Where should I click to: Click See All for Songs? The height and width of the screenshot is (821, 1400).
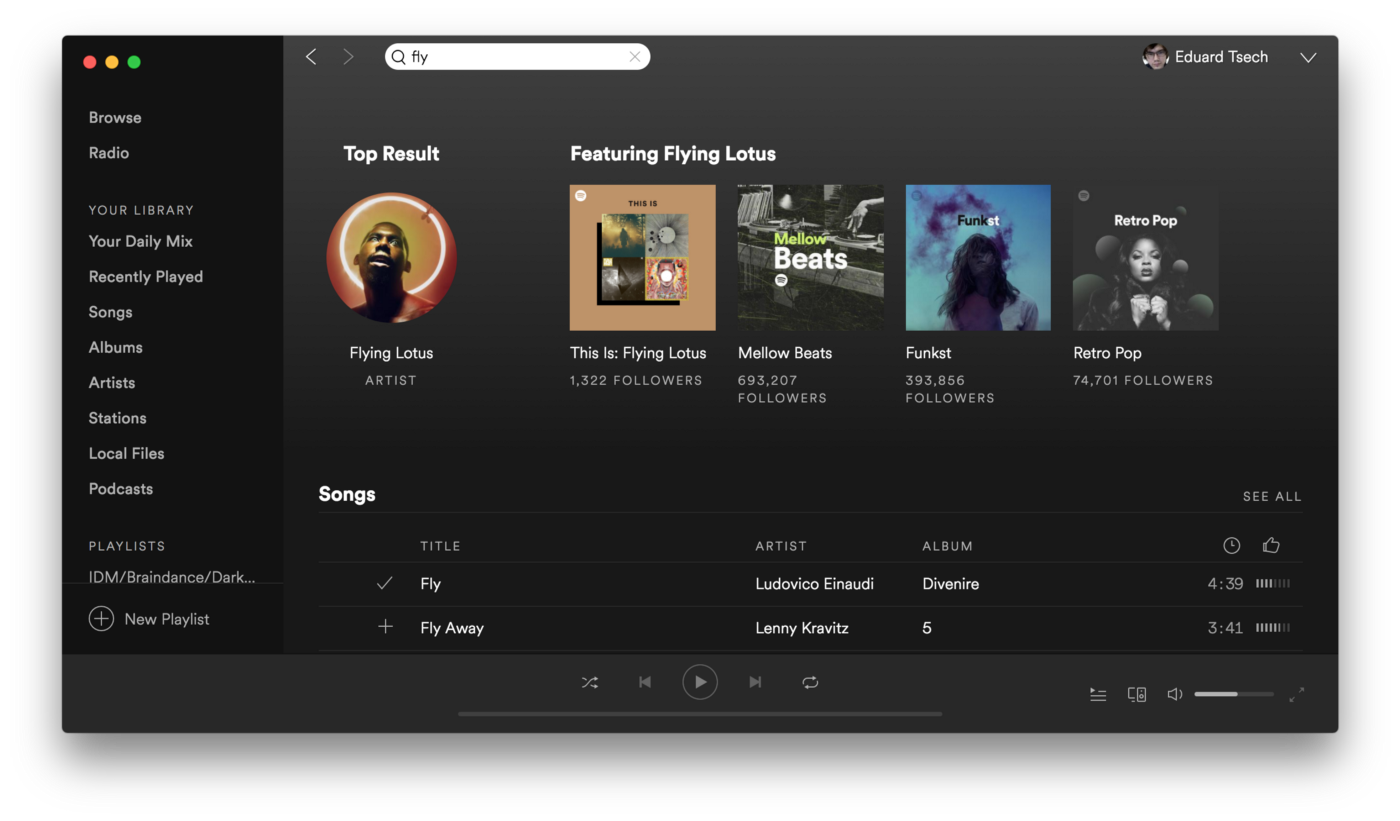click(x=1272, y=496)
